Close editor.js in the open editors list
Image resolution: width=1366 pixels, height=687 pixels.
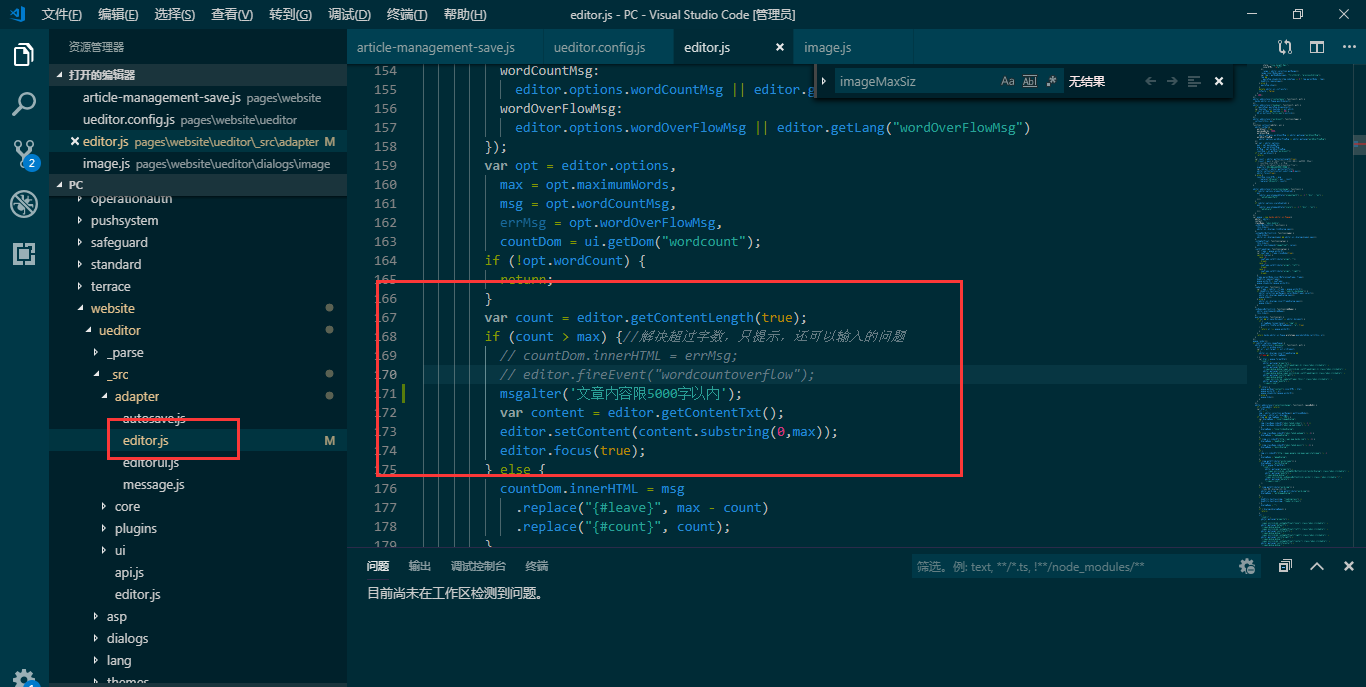click(x=75, y=141)
